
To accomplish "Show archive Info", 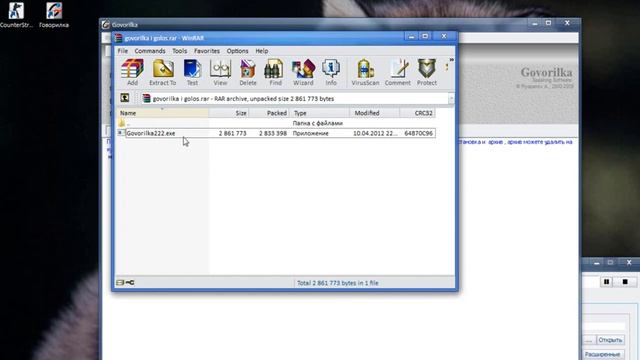I will (x=331, y=72).
